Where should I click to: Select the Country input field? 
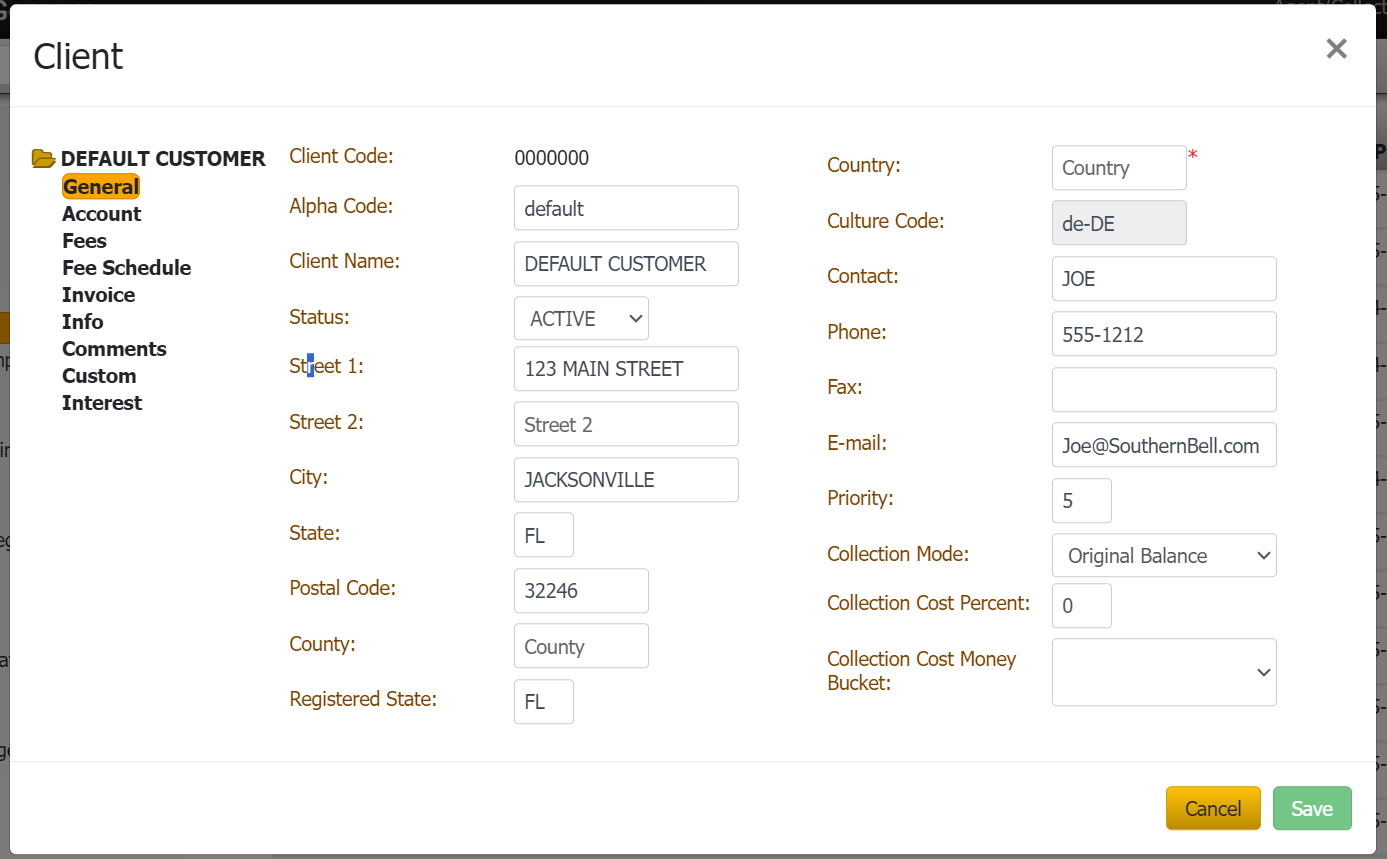[1118, 168]
